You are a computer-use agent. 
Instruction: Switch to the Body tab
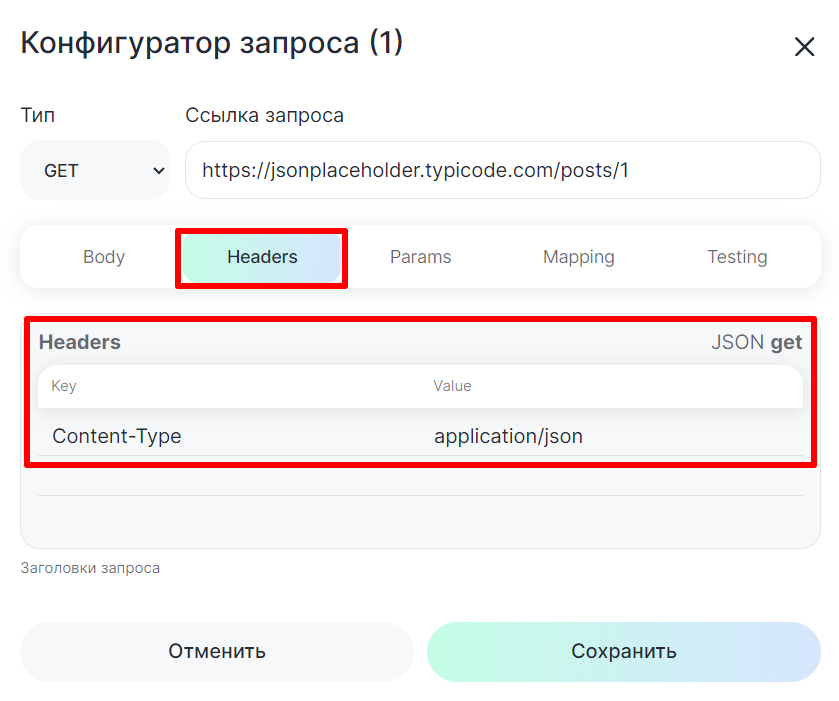(x=104, y=257)
